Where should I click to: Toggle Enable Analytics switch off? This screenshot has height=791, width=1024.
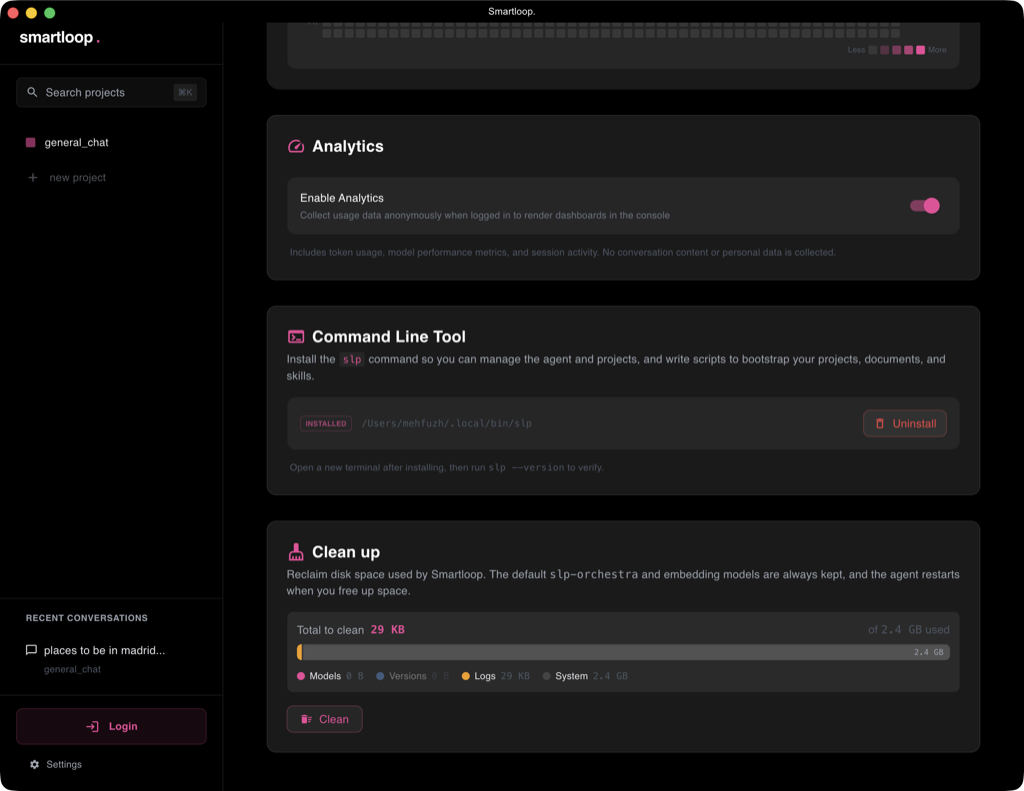tap(925, 206)
